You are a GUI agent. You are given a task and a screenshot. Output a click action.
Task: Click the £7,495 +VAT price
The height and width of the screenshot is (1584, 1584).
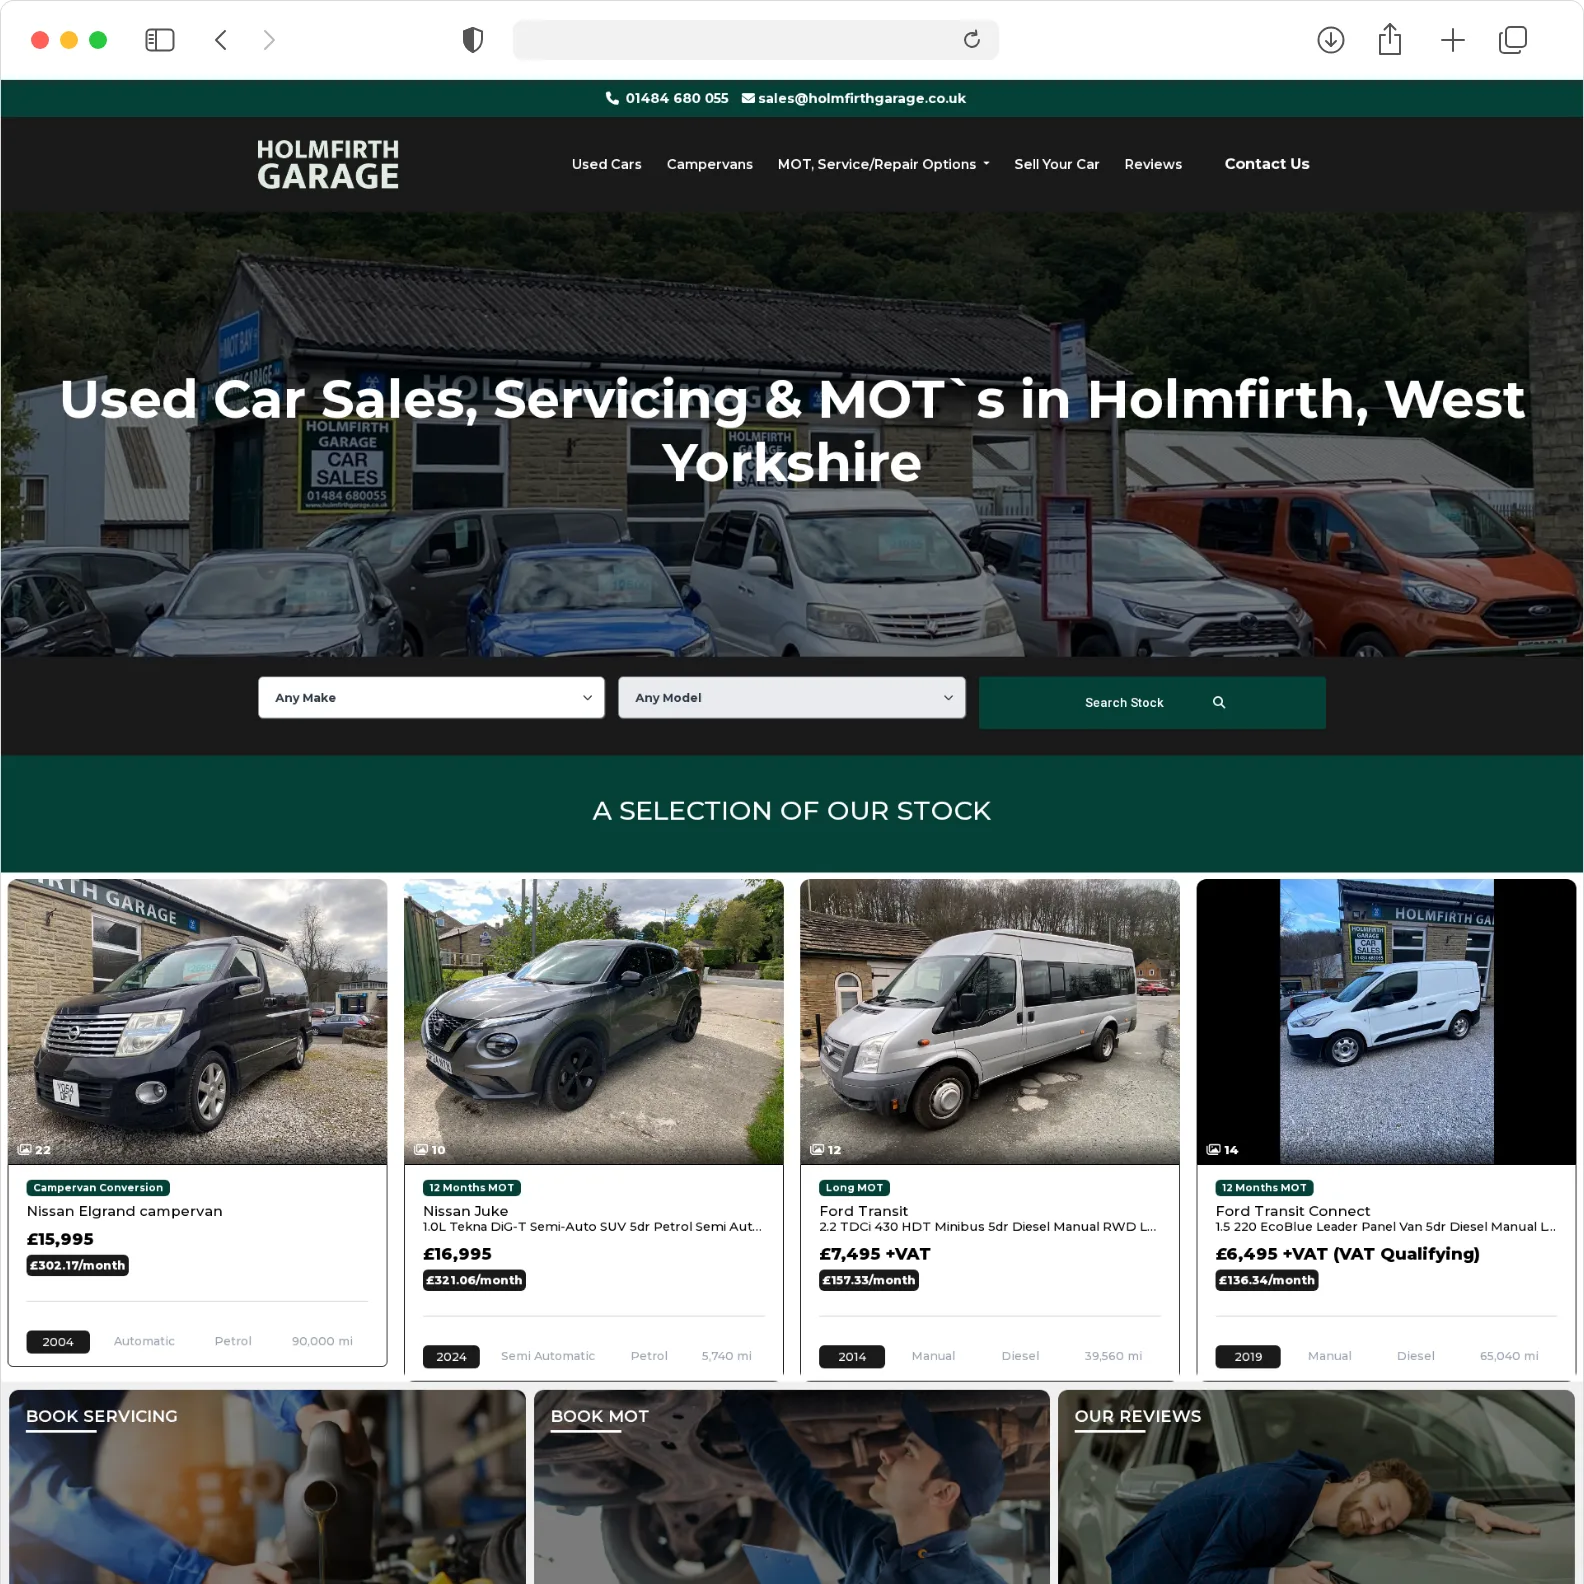[x=874, y=1254]
